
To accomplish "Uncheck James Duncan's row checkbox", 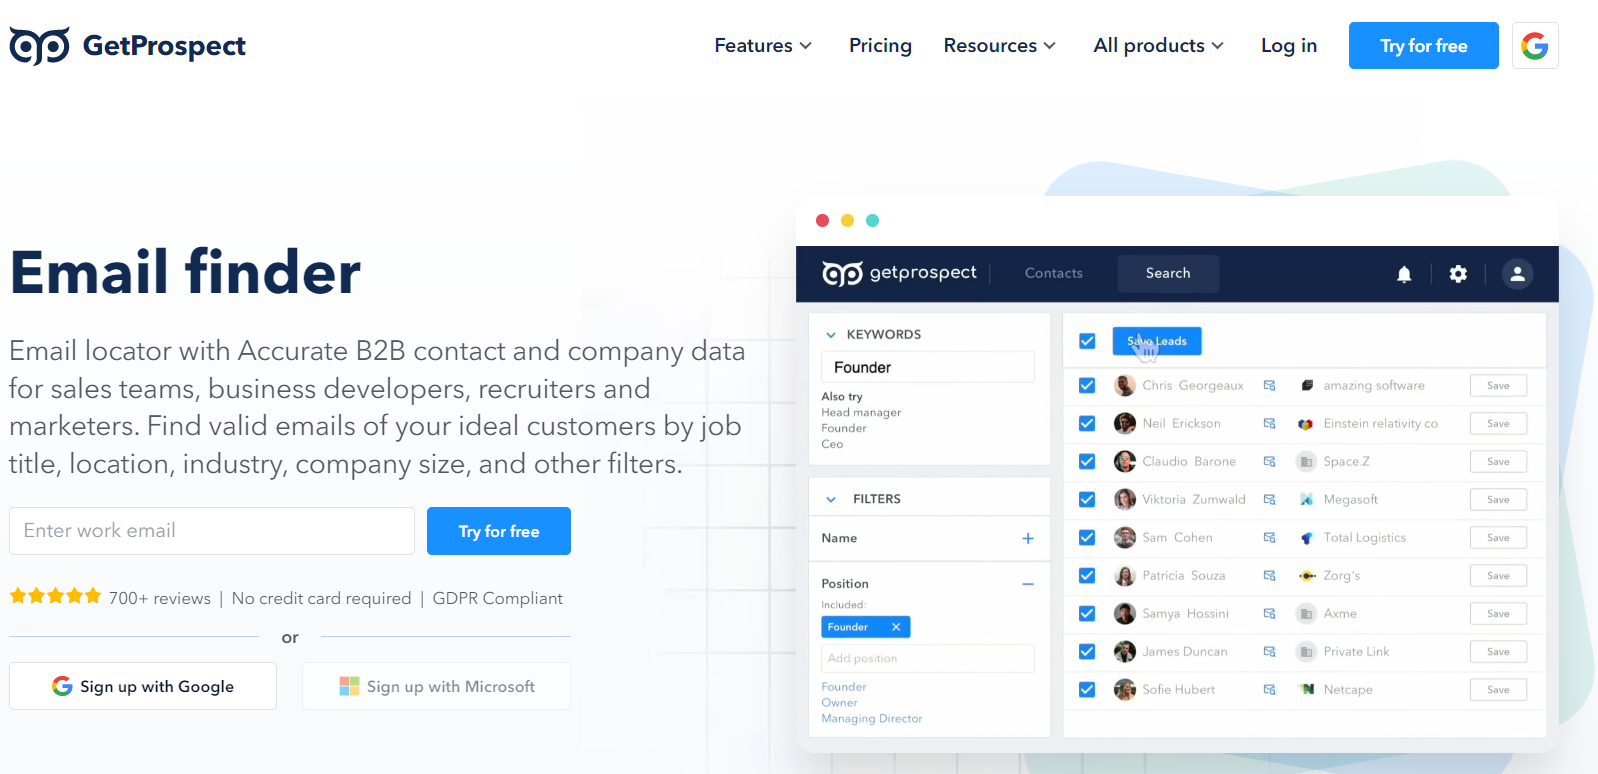I will tap(1087, 651).
